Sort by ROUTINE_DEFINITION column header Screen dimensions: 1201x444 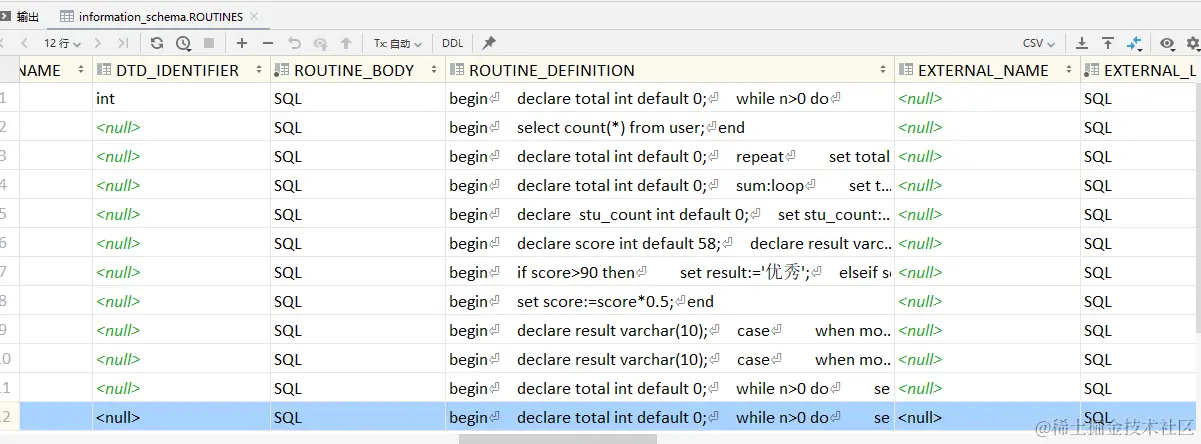click(x=670, y=70)
